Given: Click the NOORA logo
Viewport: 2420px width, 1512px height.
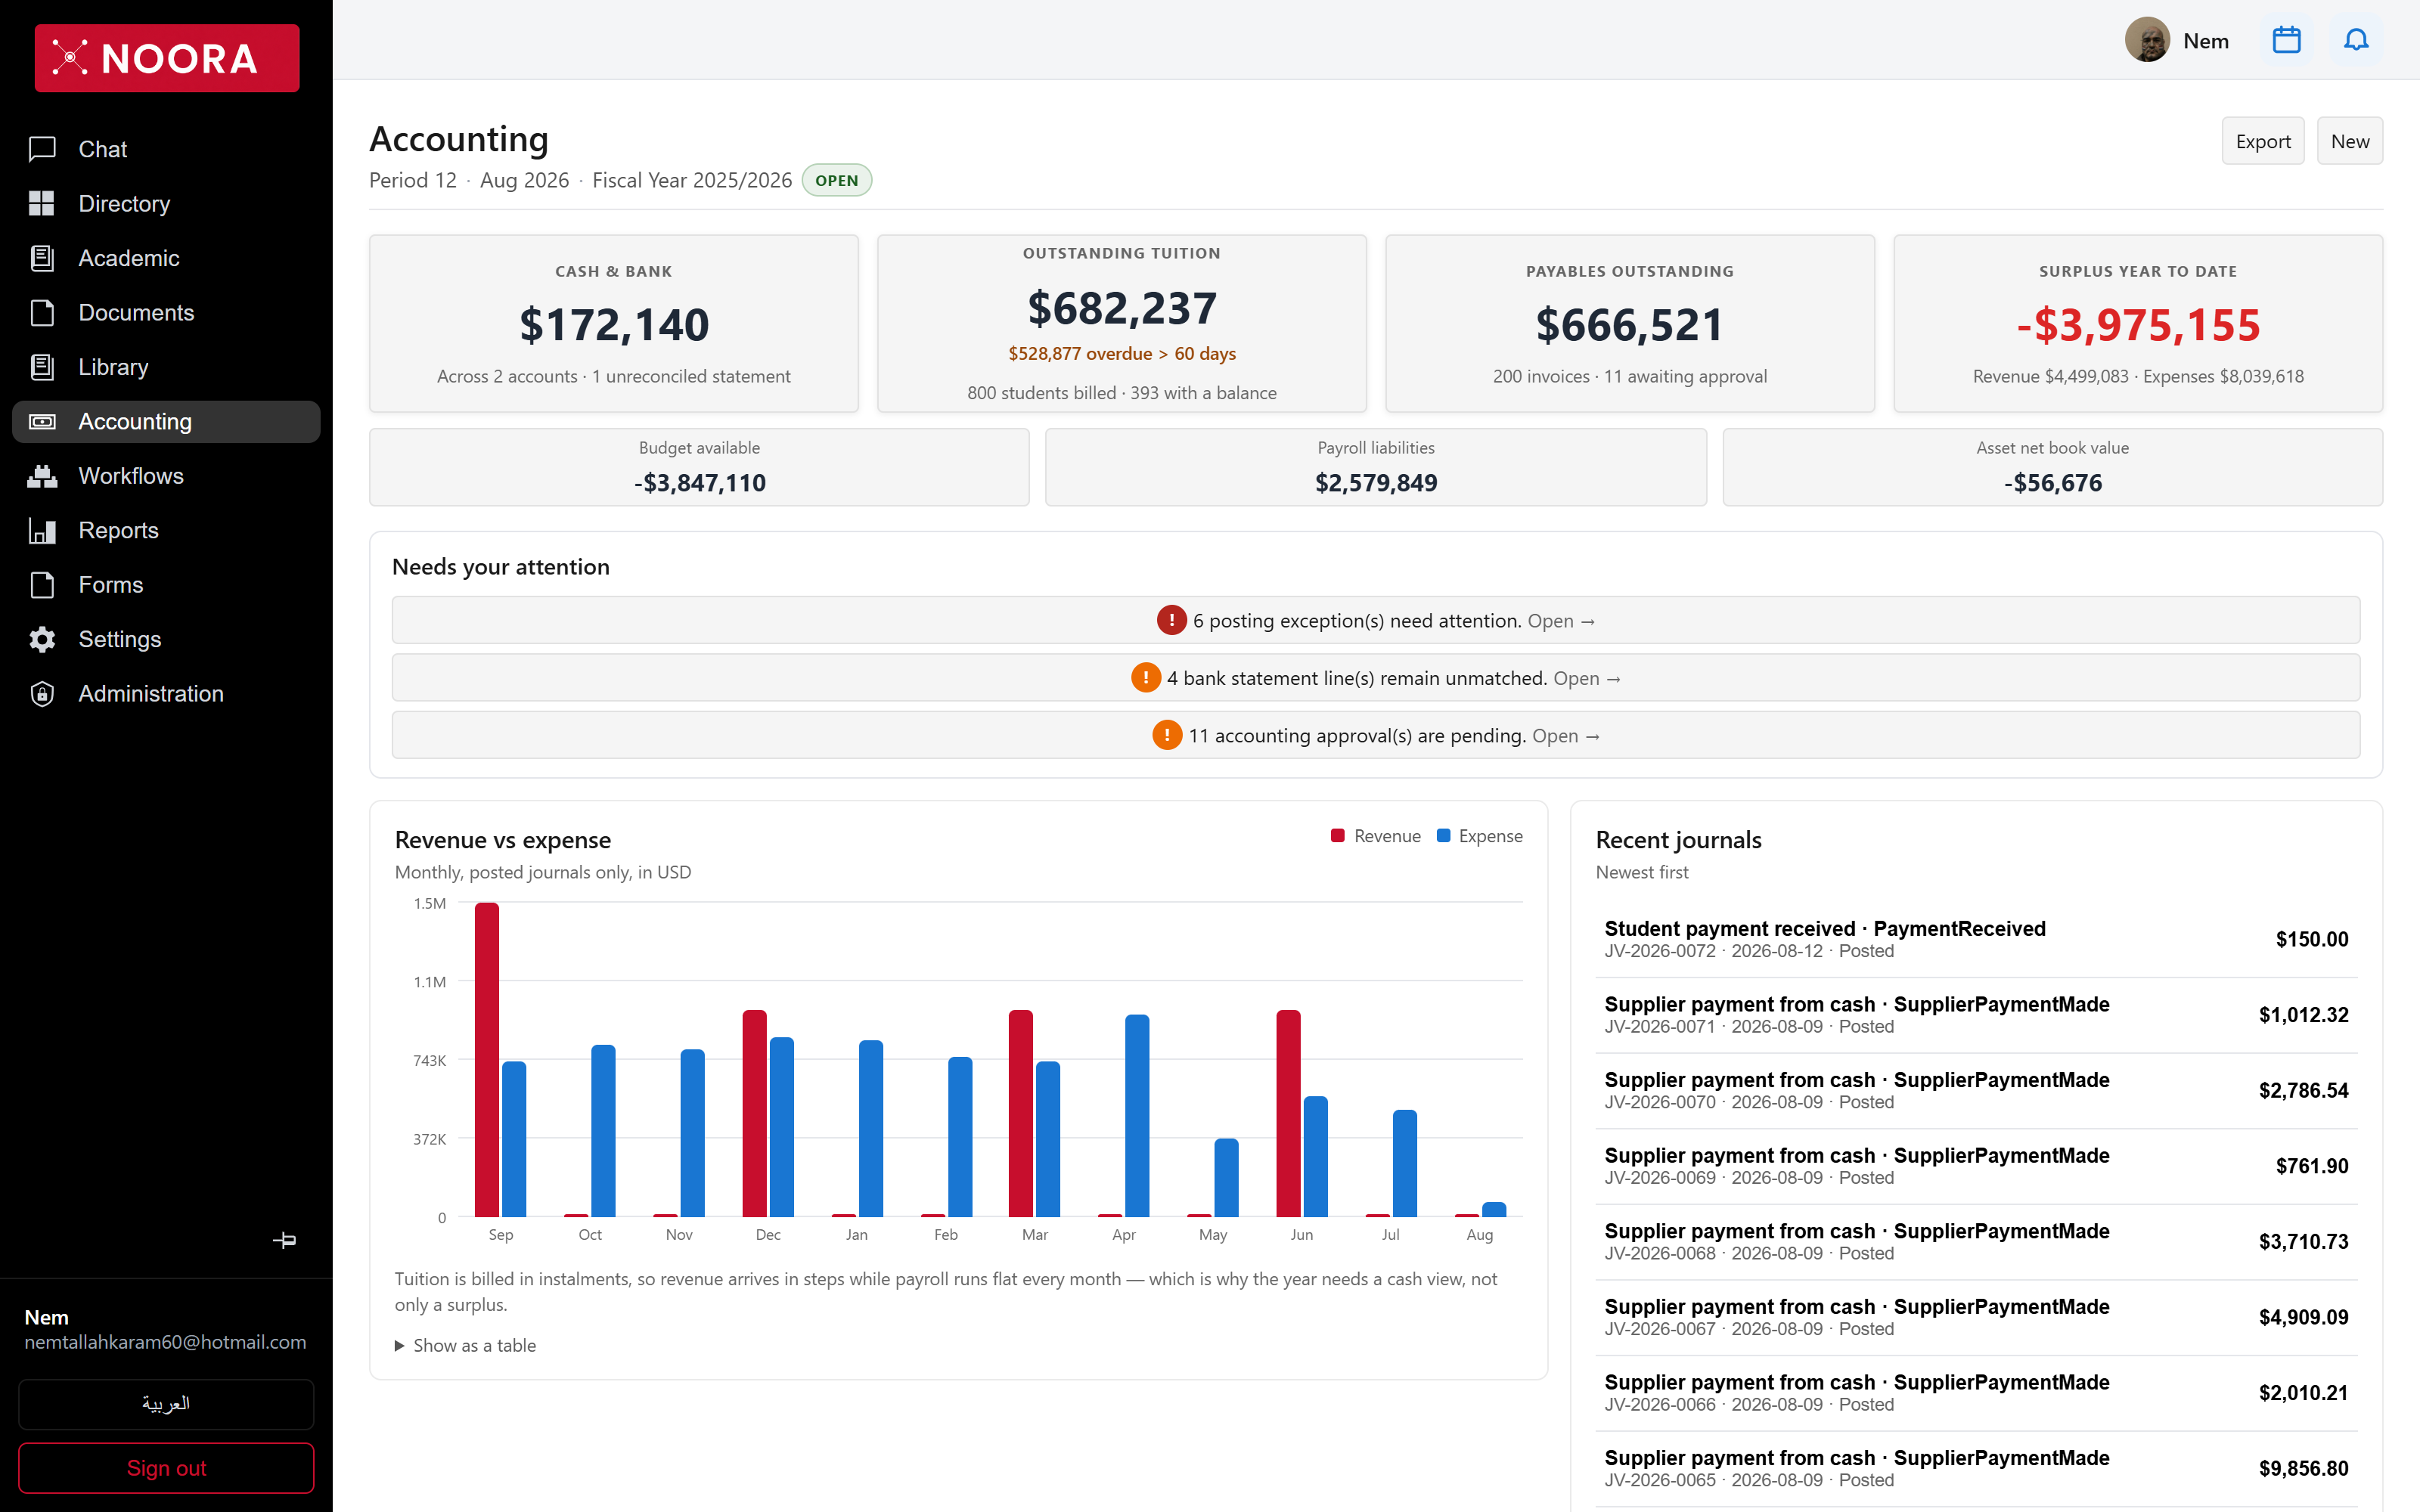Looking at the screenshot, I should coord(167,58).
